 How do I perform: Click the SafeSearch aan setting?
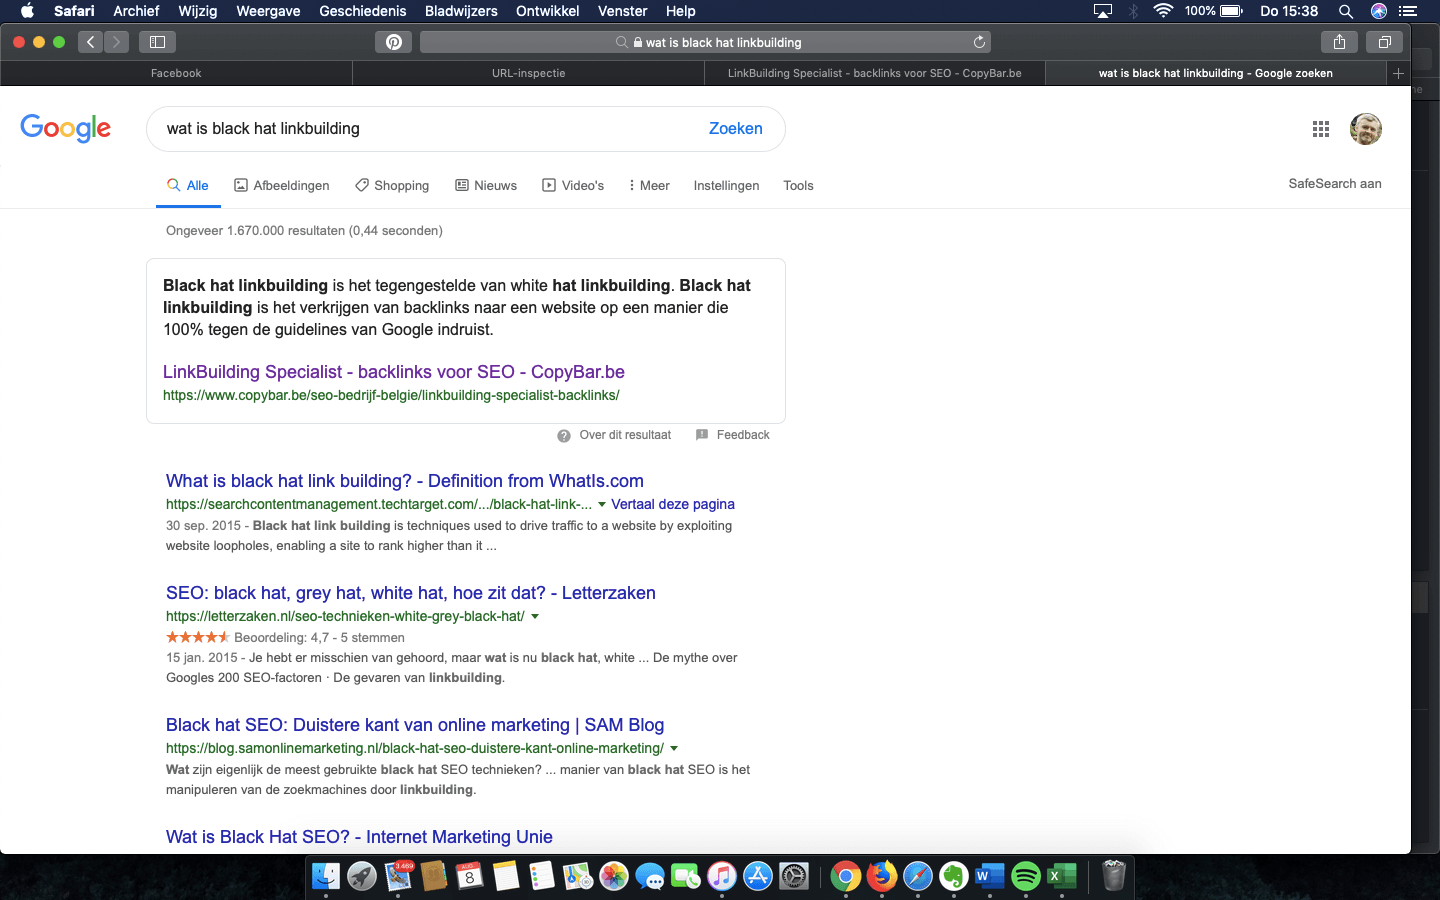point(1335,184)
